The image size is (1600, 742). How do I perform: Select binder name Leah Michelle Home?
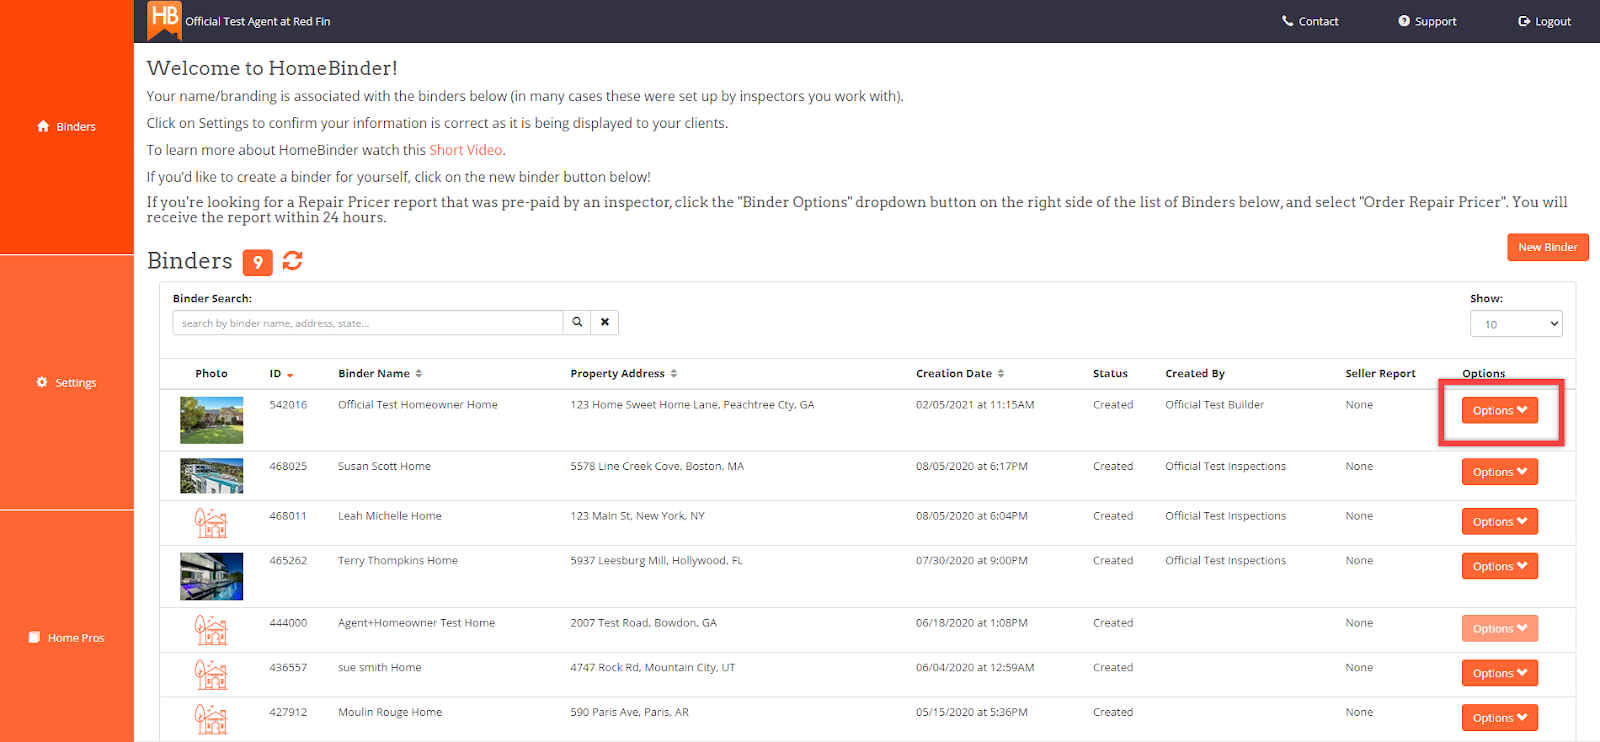coord(390,517)
